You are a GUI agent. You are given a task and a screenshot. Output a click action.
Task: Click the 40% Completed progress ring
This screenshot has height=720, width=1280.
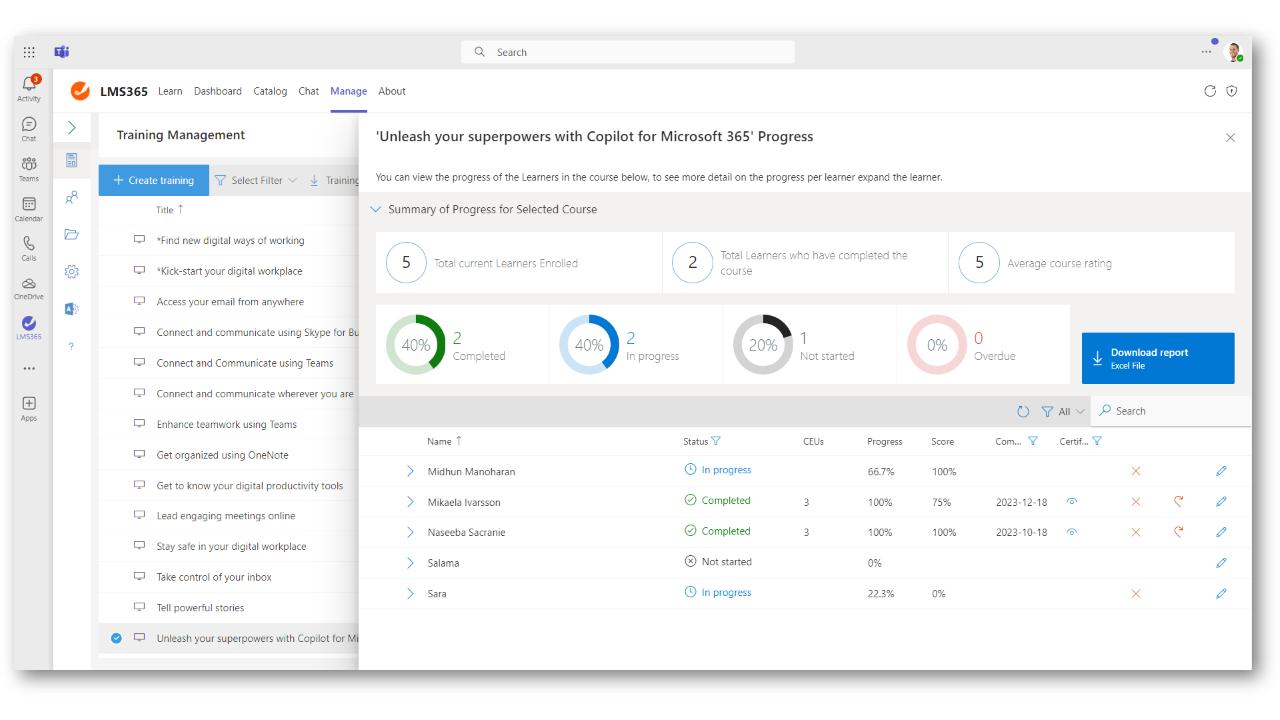click(x=416, y=344)
